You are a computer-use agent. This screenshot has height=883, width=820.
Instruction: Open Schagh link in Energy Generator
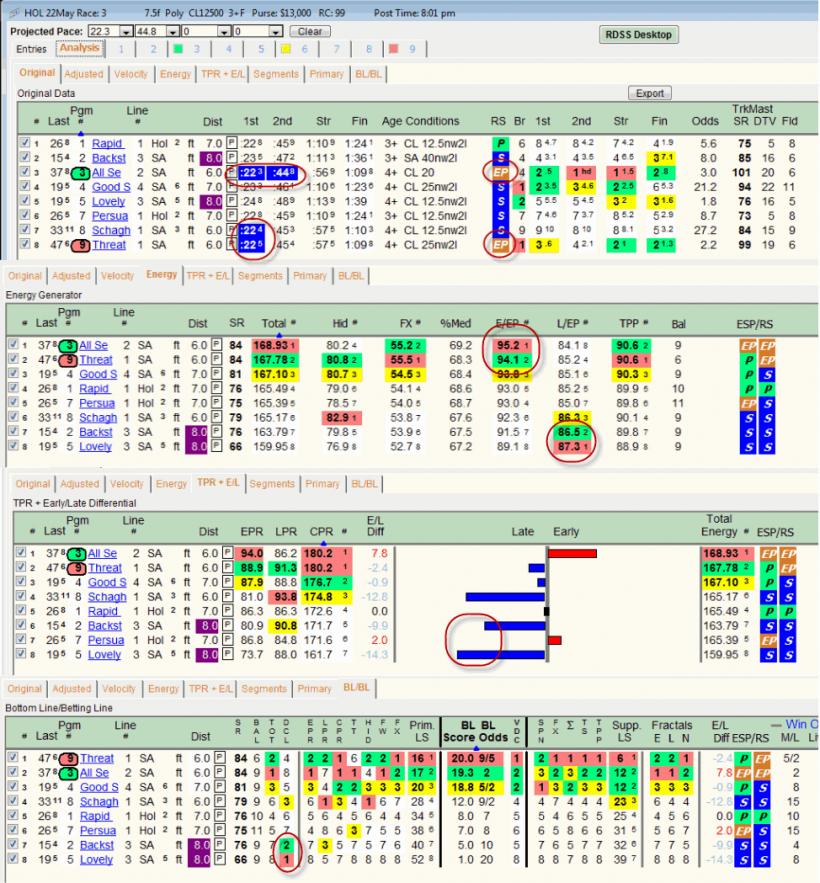point(98,417)
